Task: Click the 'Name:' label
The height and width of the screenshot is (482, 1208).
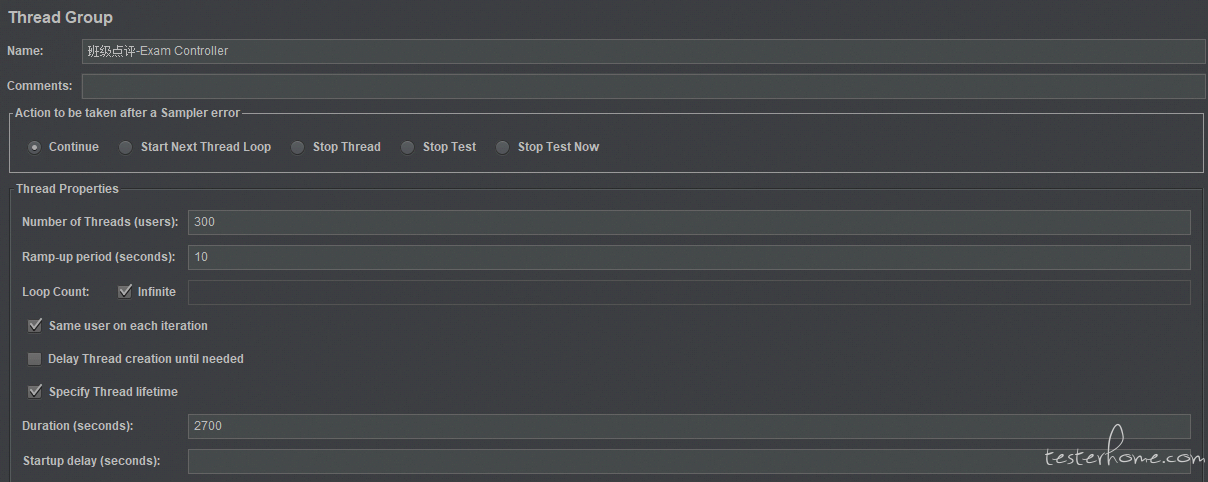Action: 25,51
